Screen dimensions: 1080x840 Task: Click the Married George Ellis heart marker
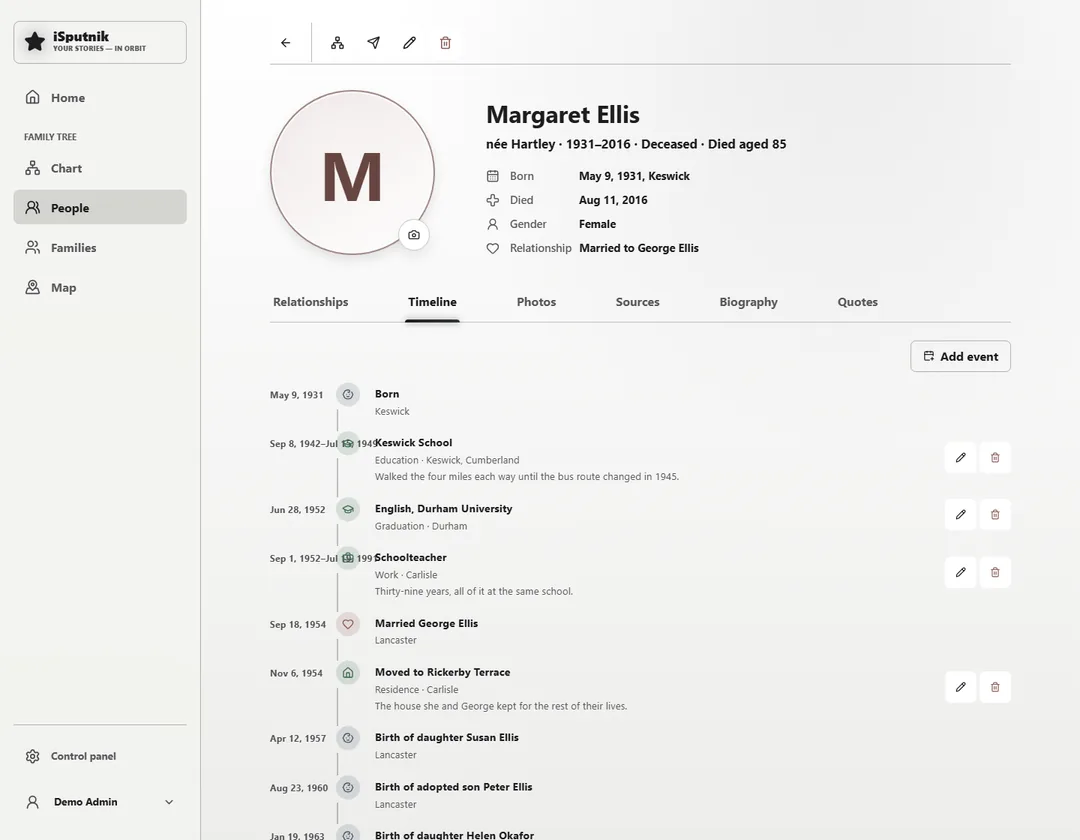(348, 624)
